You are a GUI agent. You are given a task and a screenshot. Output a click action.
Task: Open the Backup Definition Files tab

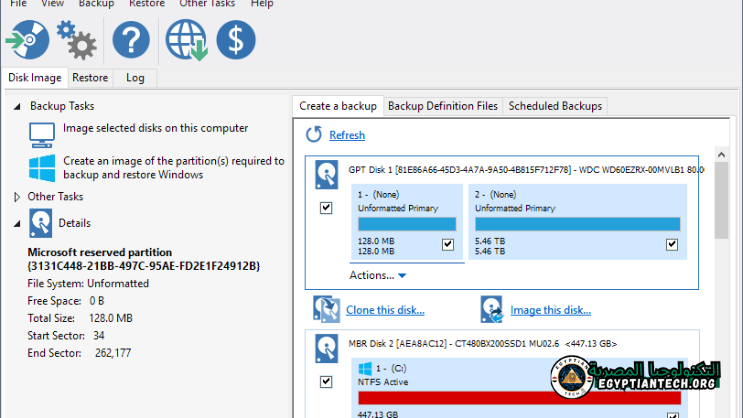pos(442,106)
